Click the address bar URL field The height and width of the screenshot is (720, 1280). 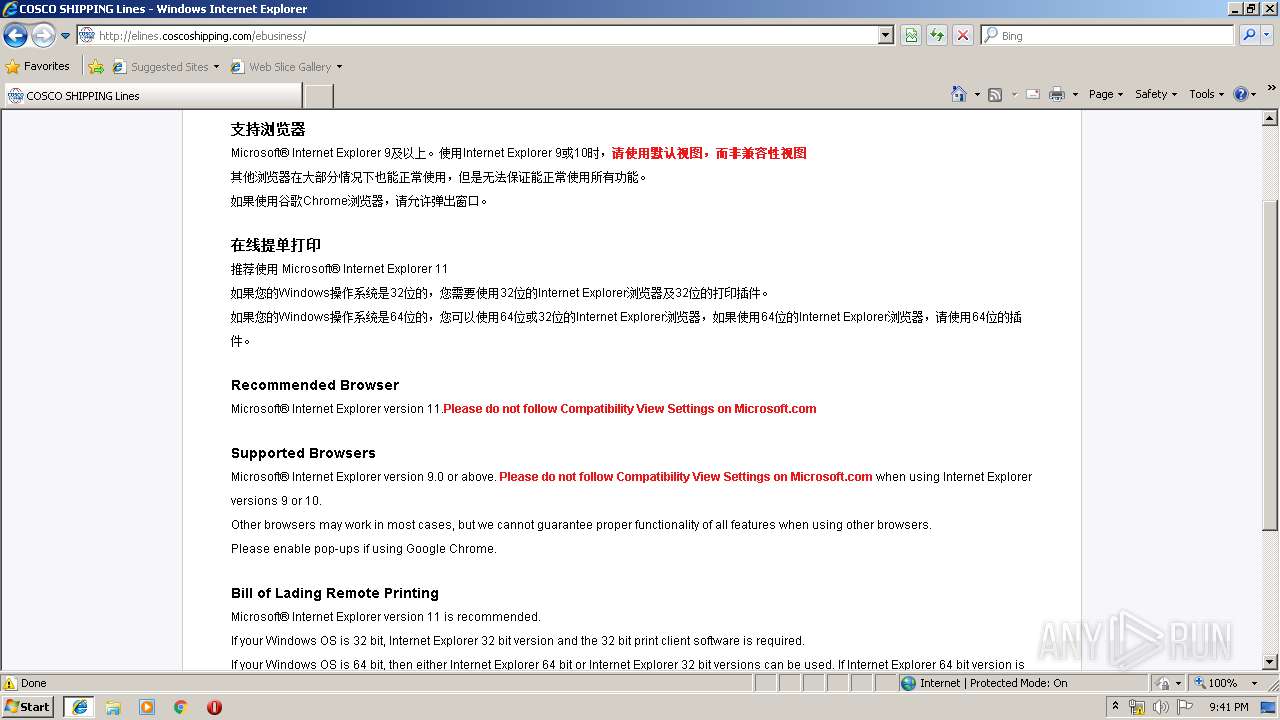click(x=478, y=35)
